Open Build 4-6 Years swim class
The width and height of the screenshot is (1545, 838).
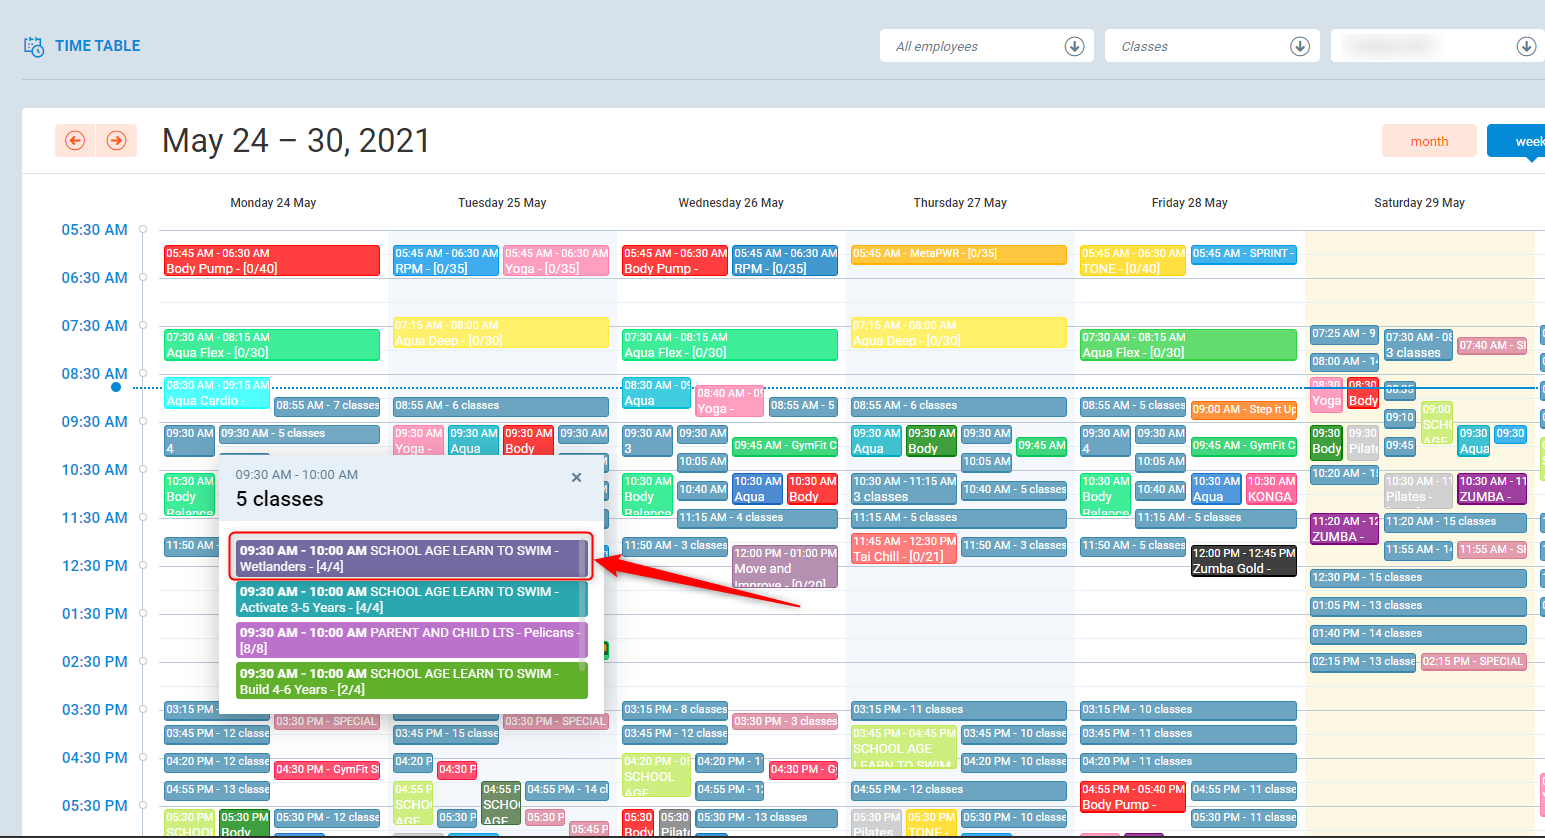410,681
